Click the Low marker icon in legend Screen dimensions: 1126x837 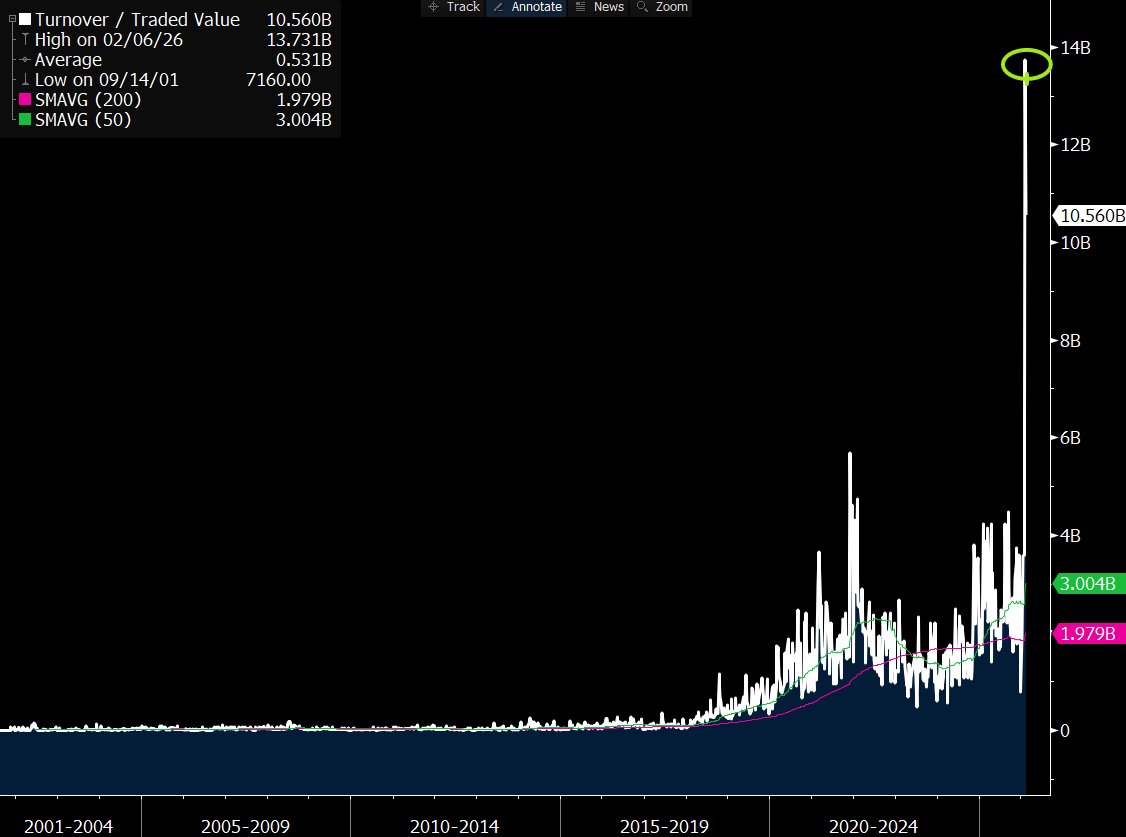(x=25, y=80)
